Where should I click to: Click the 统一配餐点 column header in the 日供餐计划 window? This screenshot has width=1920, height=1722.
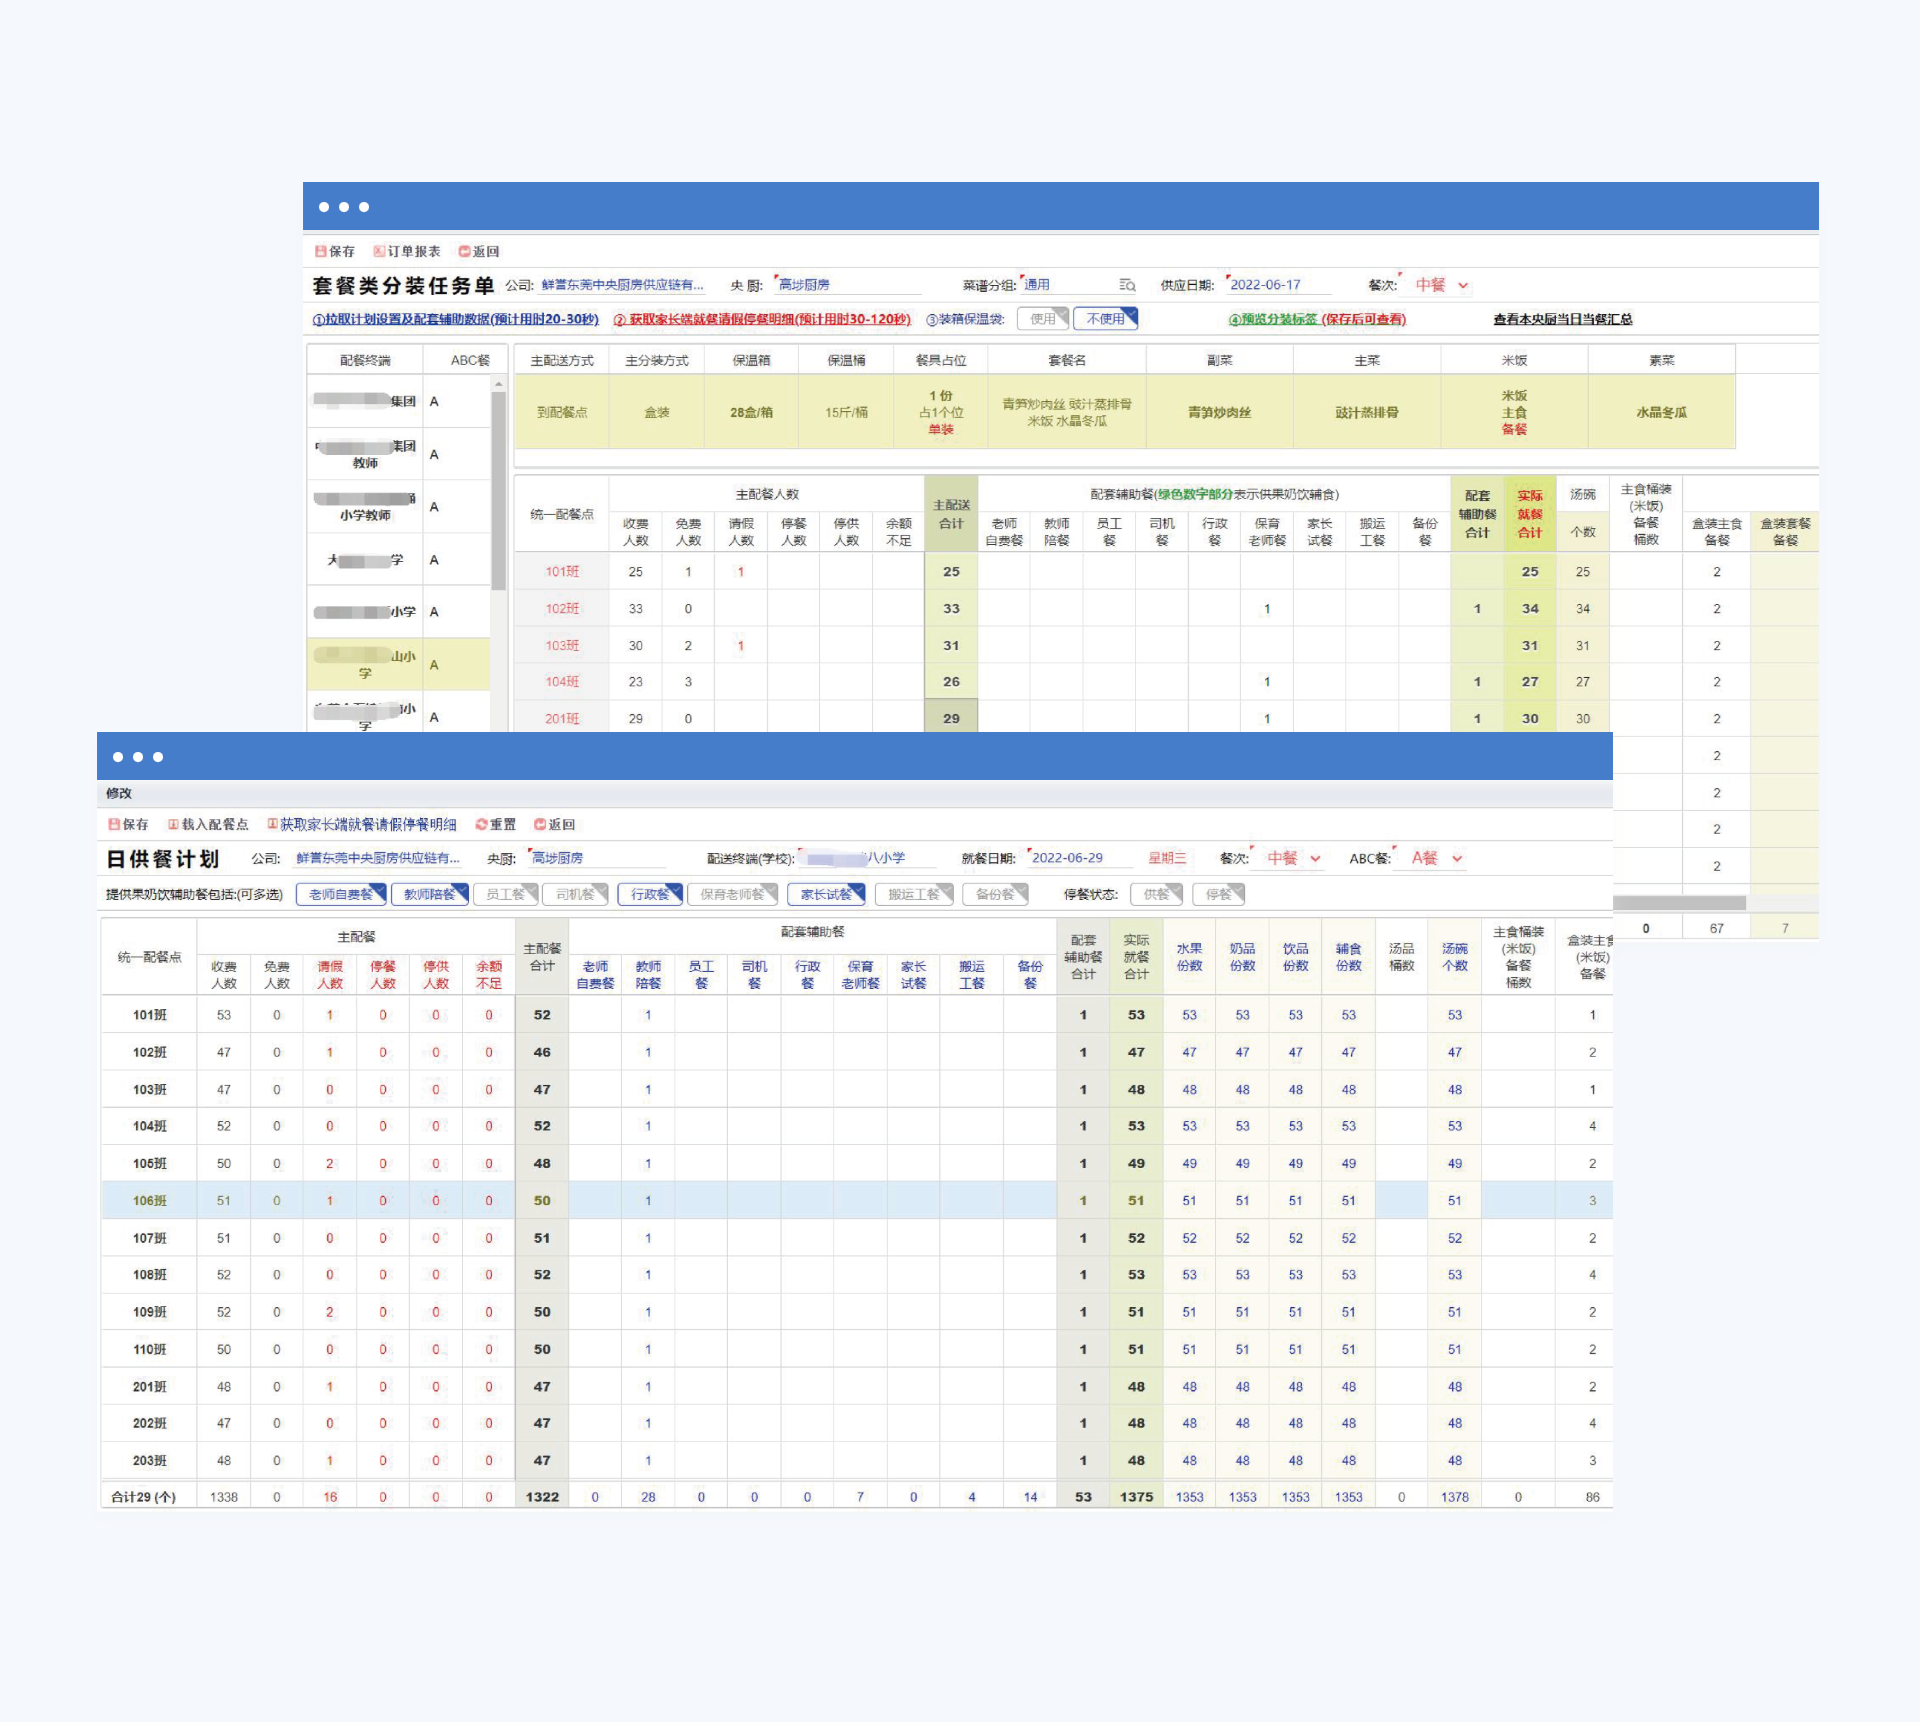click(150, 958)
